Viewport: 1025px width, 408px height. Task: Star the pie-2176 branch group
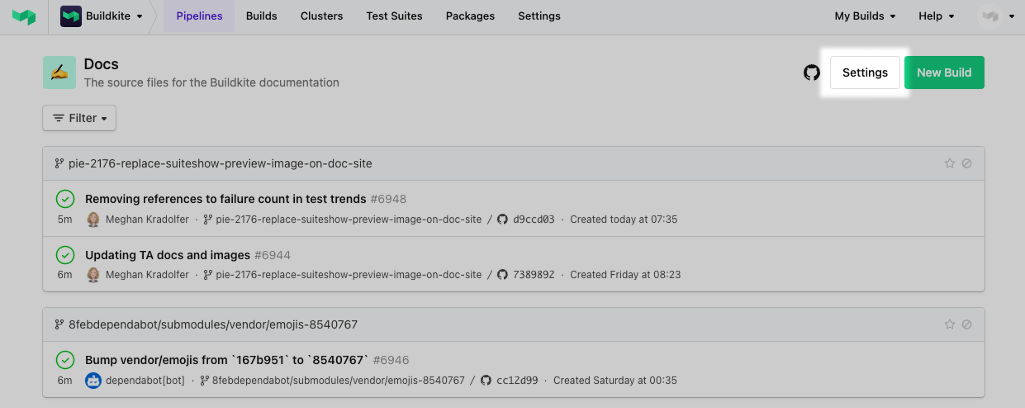tap(950, 163)
